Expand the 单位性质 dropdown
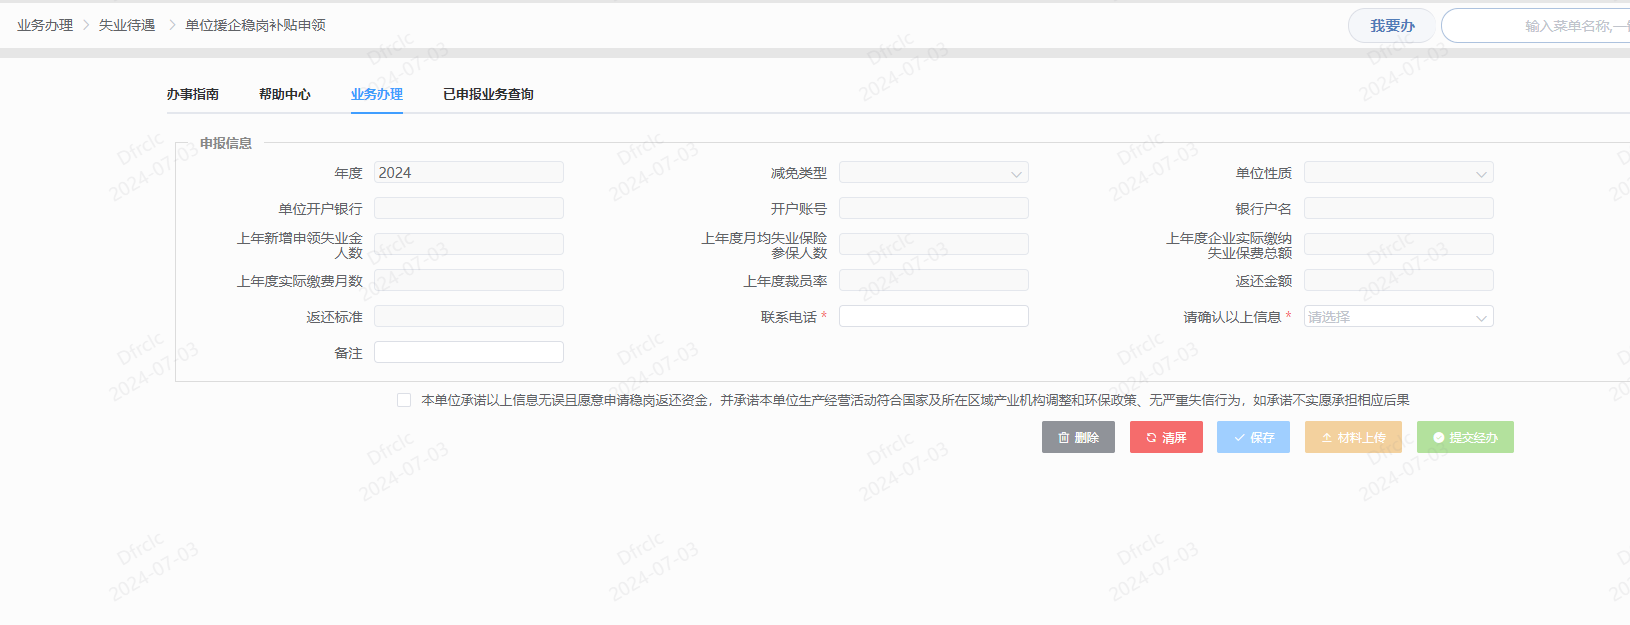The height and width of the screenshot is (625, 1630). click(x=1398, y=173)
